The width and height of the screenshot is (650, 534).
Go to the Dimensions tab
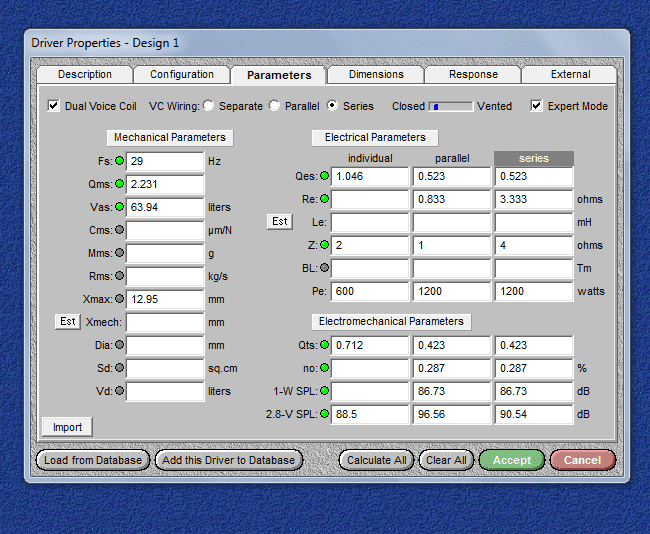click(376, 75)
